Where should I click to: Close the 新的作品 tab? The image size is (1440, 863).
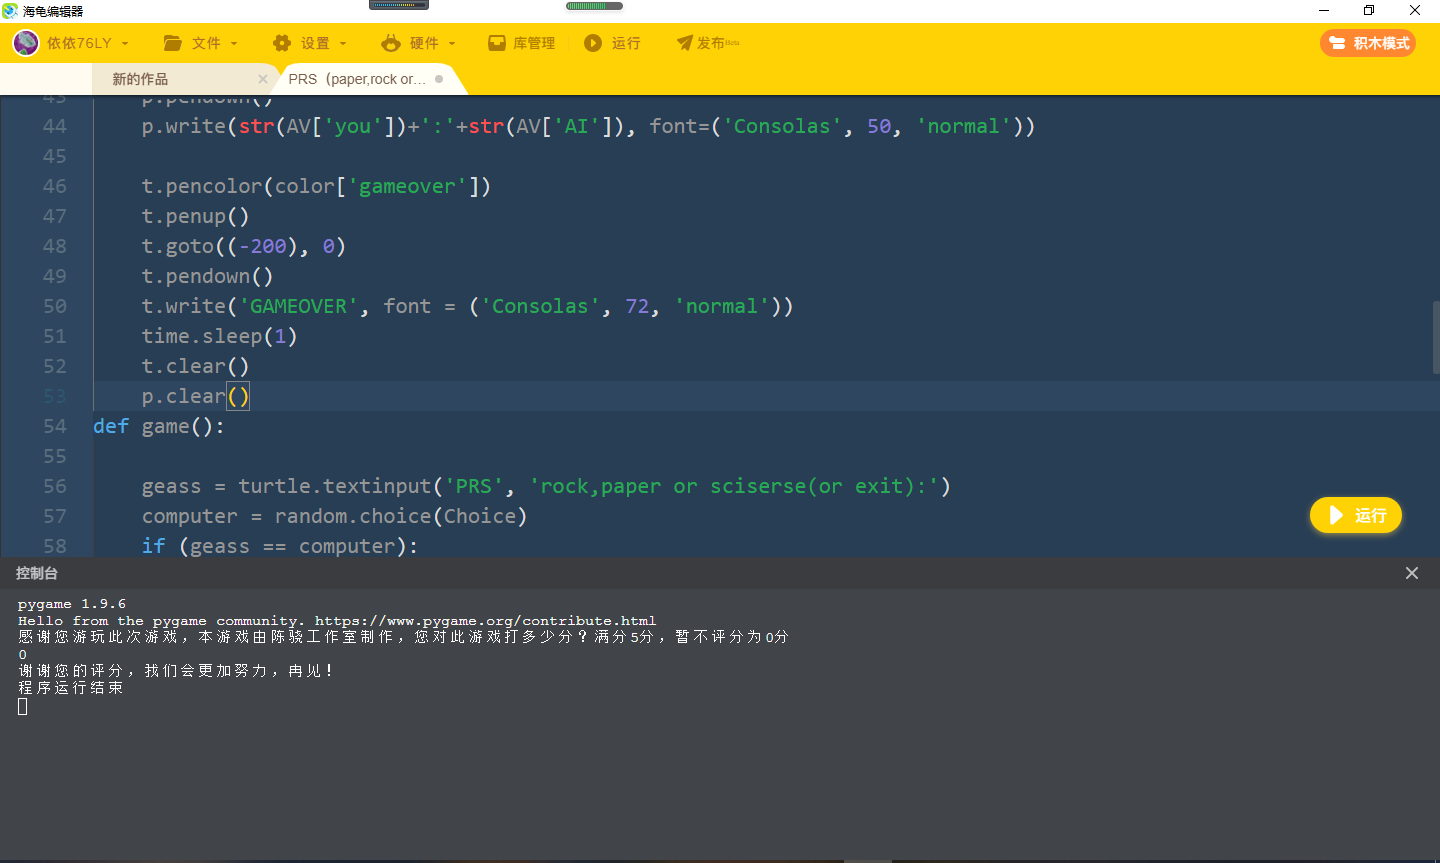(x=263, y=79)
